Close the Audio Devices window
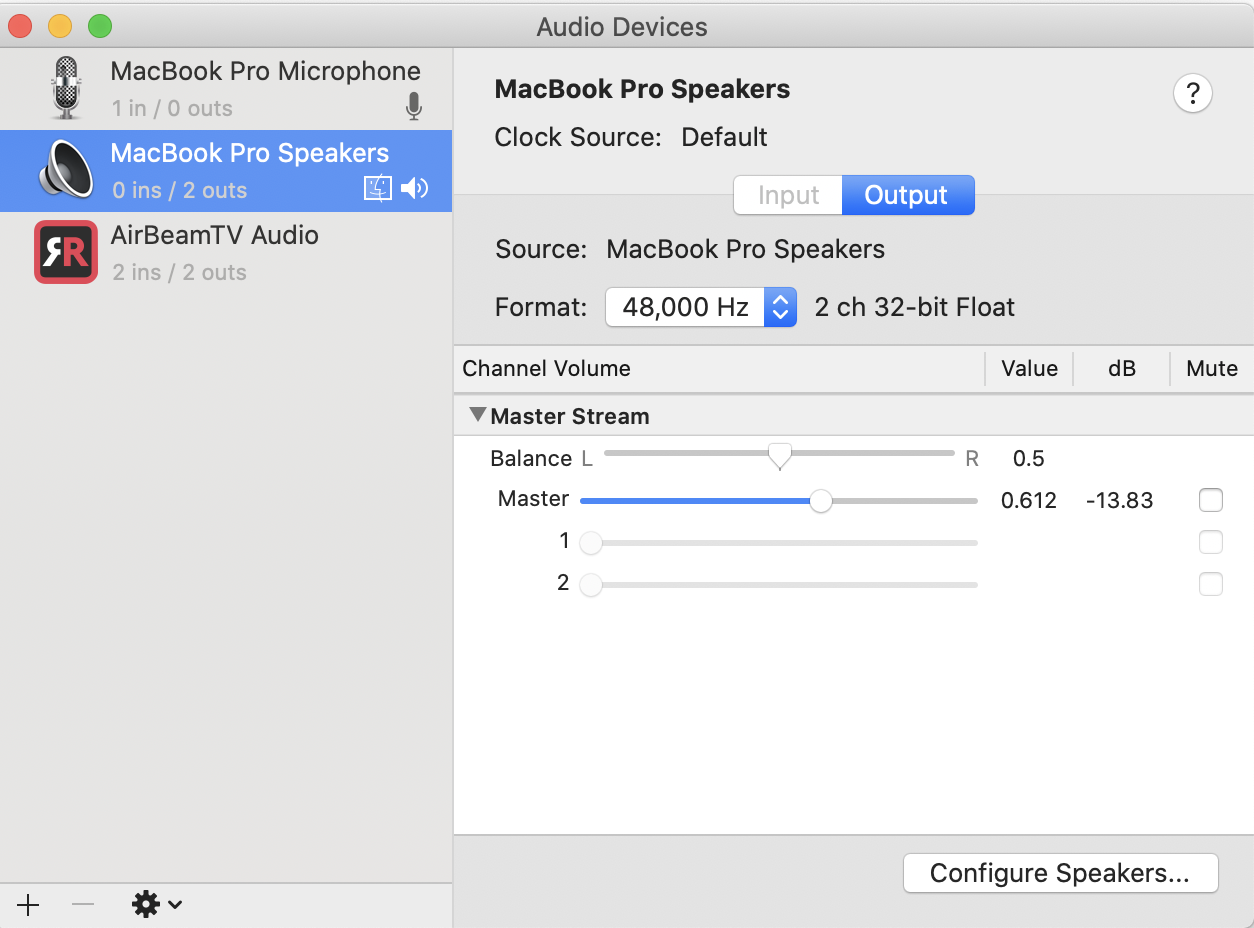 20,26
